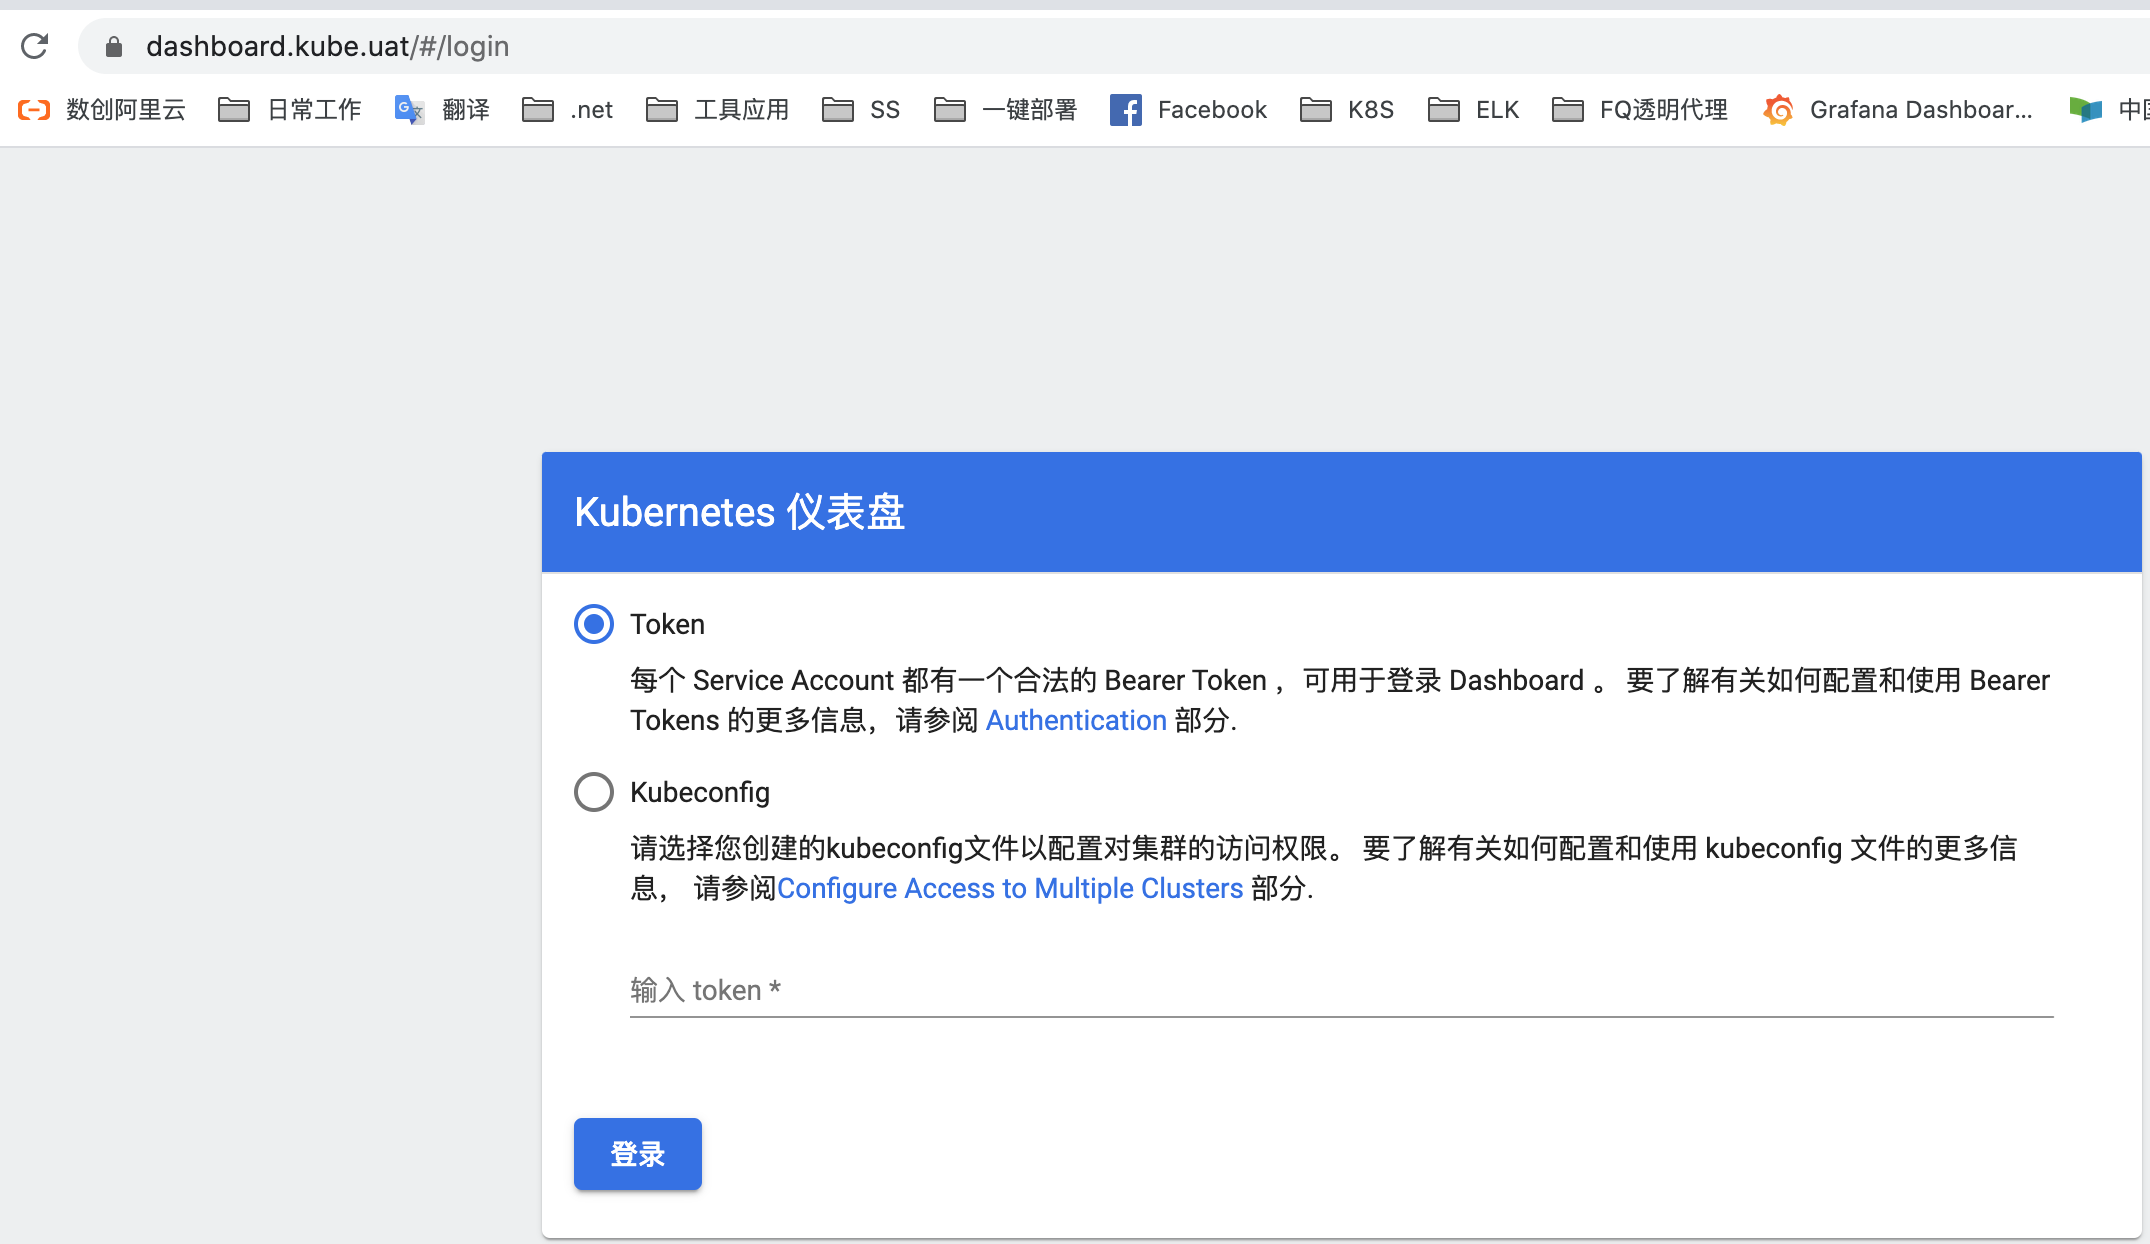Click the page reload icon

[36, 45]
